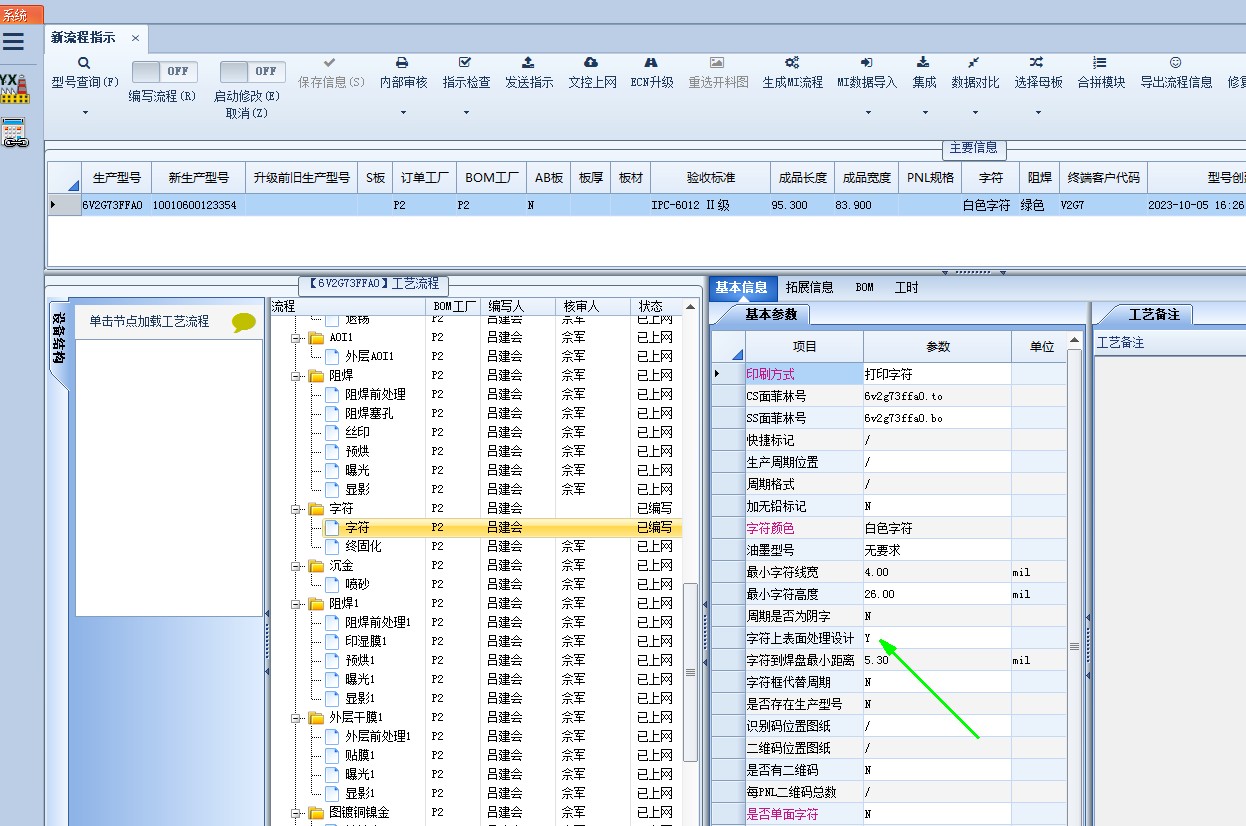1246x826 pixels.
Task: Click the 参数 column header
Action: (937, 347)
